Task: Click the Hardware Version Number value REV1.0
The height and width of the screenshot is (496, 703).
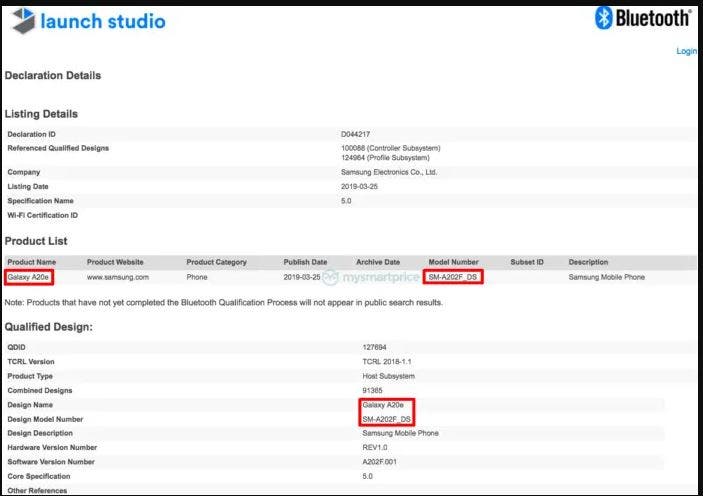Action: point(375,448)
